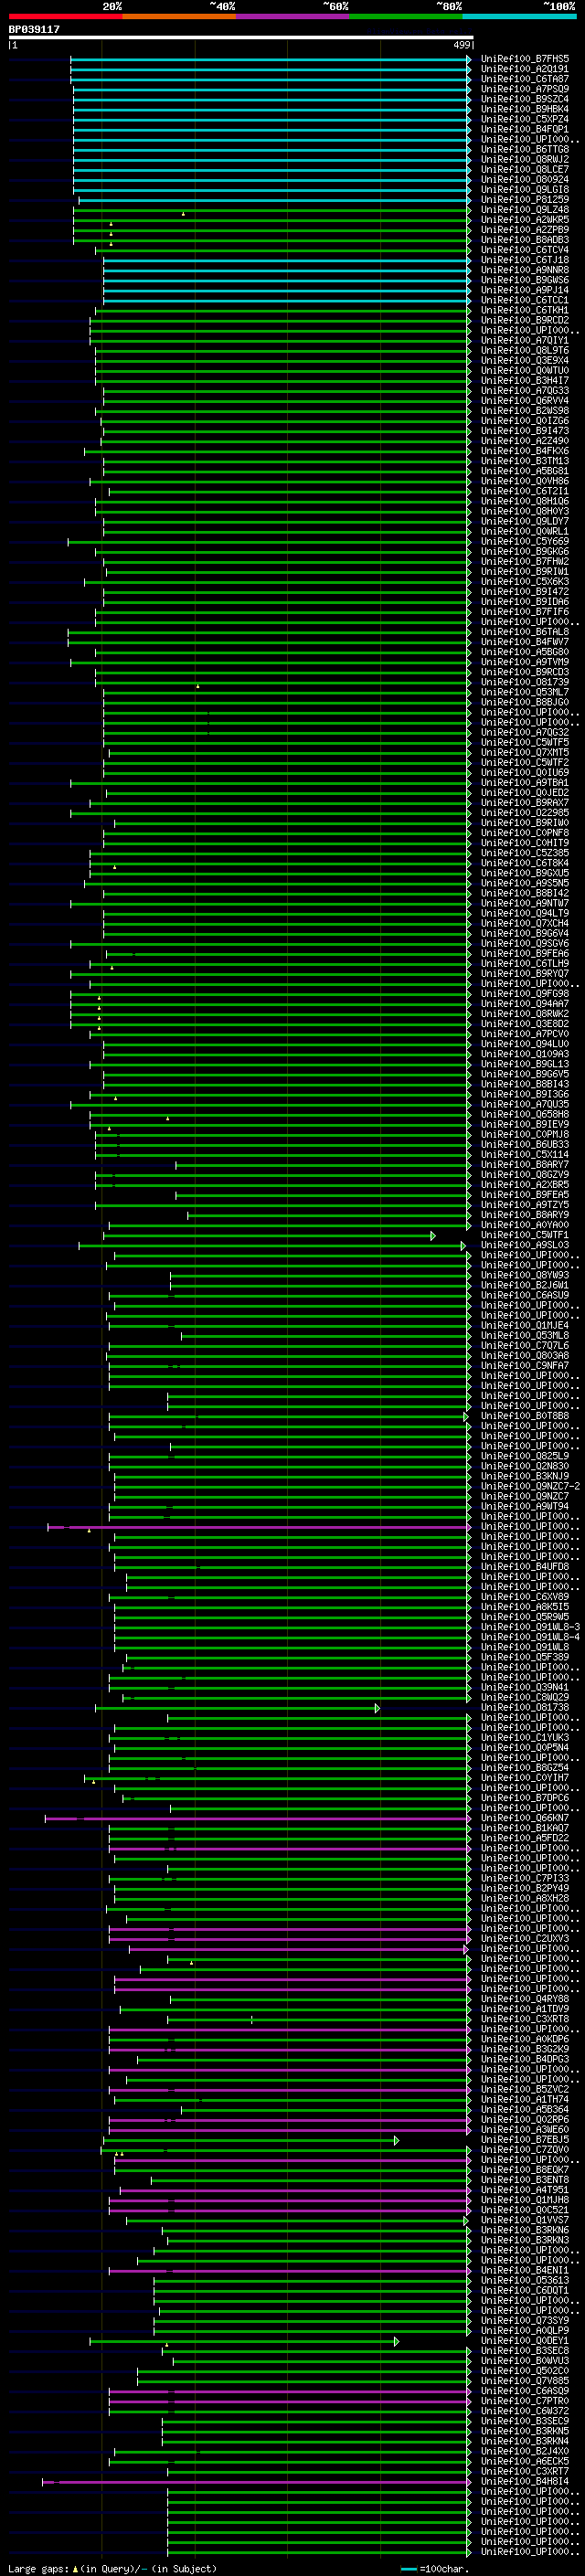Select the UniRef100_A5BG81 label
This screenshot has height=2576, width=585.
coord(525,471)
